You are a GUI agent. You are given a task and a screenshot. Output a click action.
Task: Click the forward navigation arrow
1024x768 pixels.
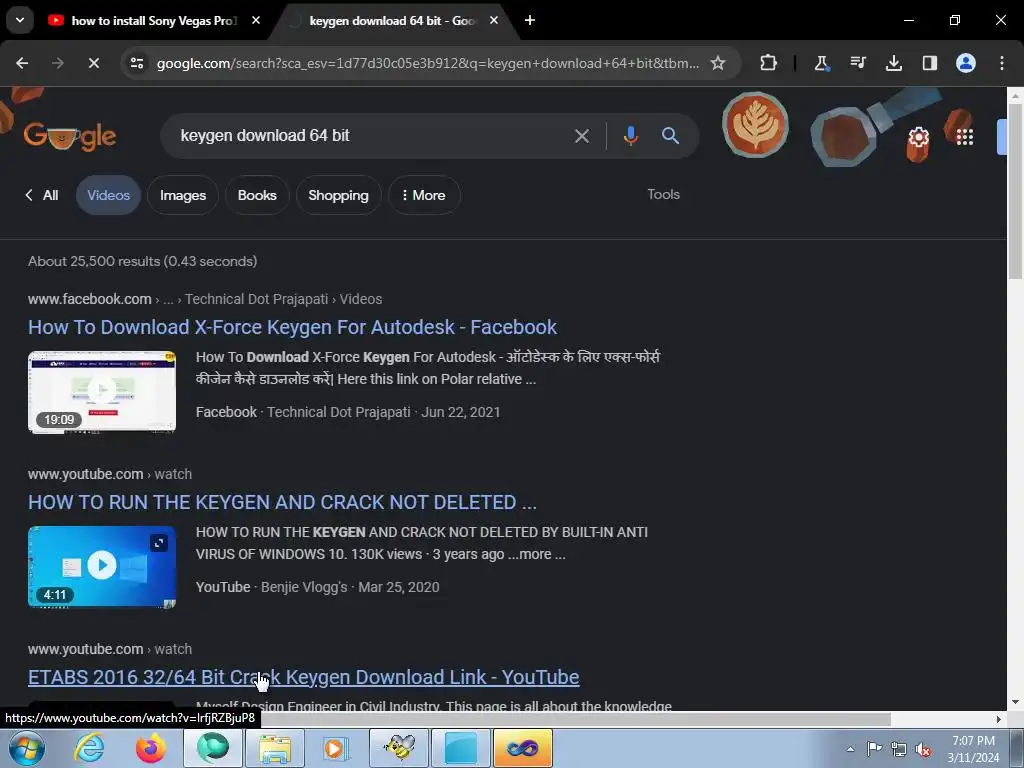(x=57, y=63)
